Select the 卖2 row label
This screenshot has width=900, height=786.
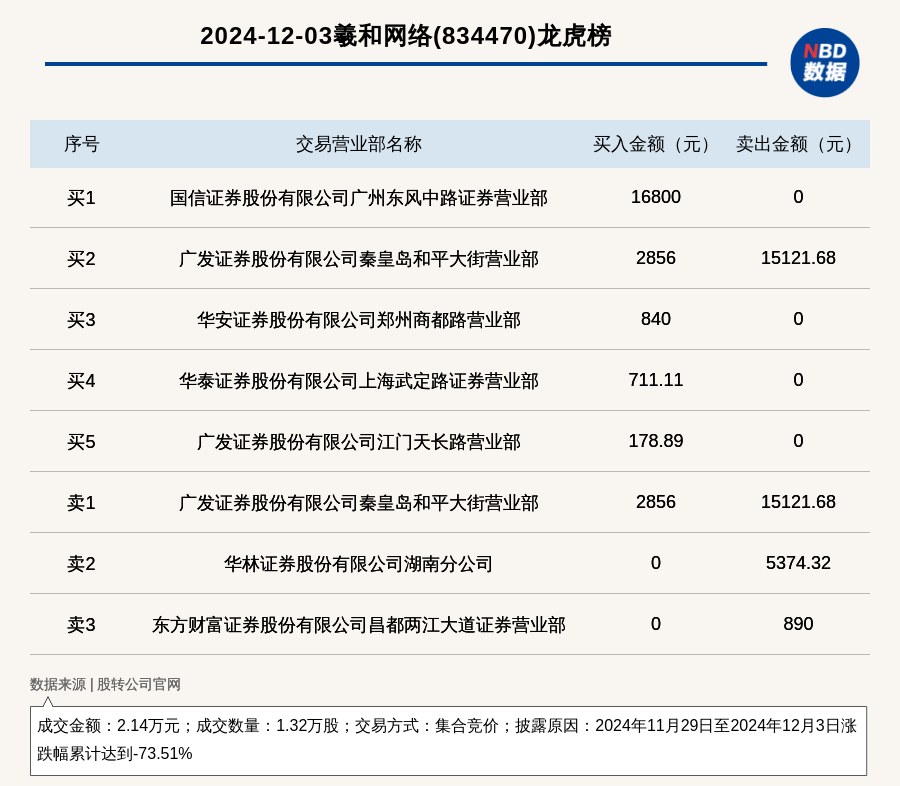(x=81, y=563)
